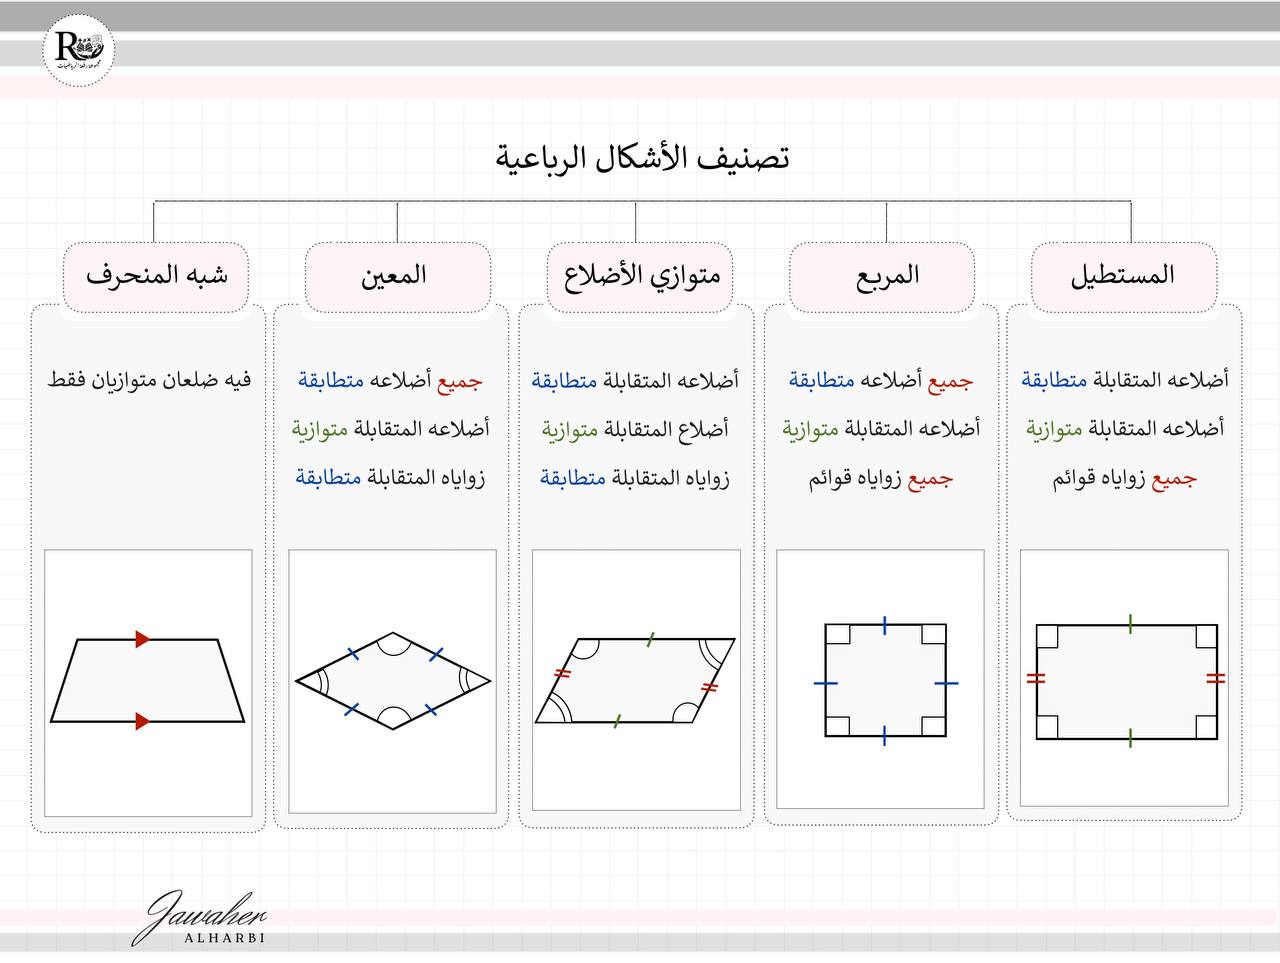The height and width of the screenshot is (963, 1280).
Task: Click جميع أضلاعه متطابقة under المربع
Action: point(880,380)
